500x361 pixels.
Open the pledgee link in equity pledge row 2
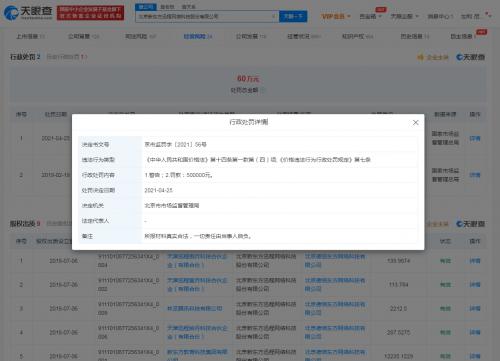[x=335, y=285]
